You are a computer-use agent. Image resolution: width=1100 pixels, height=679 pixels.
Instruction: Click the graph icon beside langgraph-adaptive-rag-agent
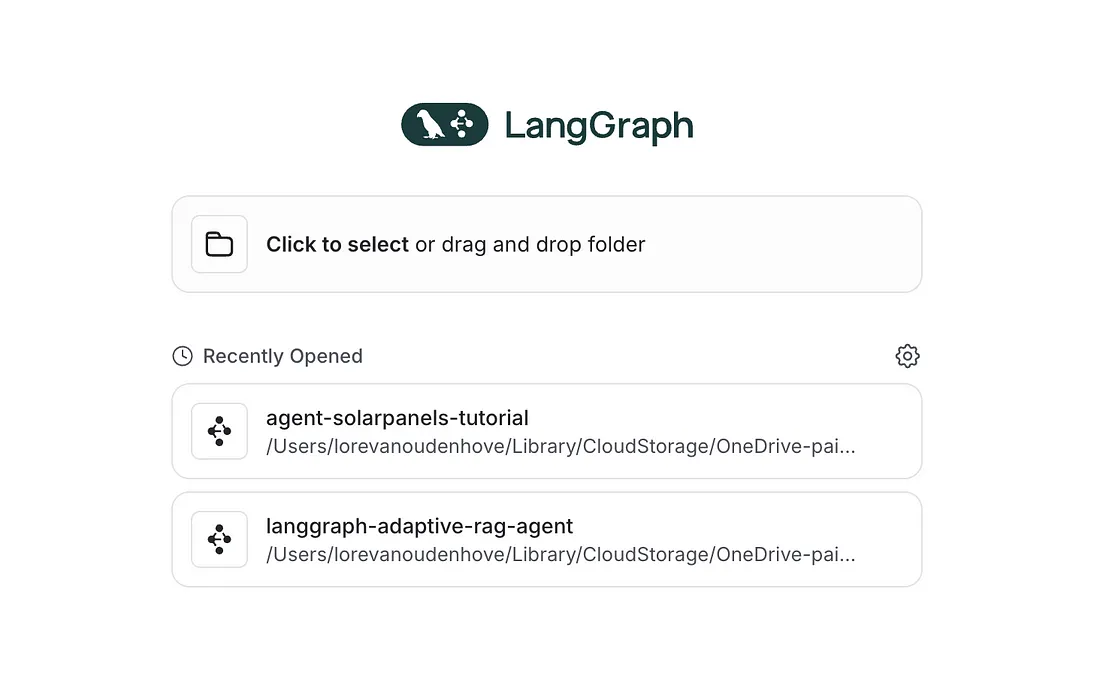click(219, 539)
